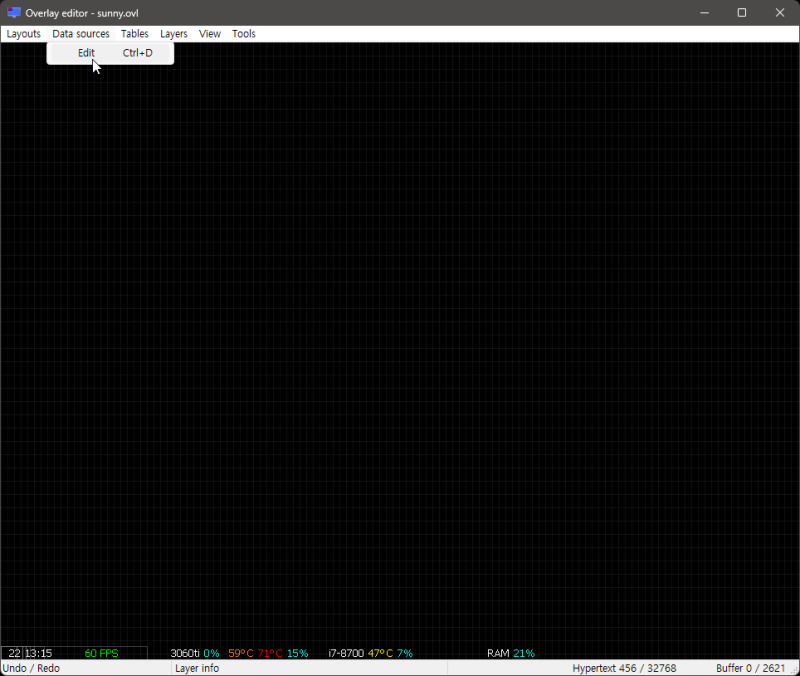Select Edit from the open menu
800x676 pixels.
(86, 52)
